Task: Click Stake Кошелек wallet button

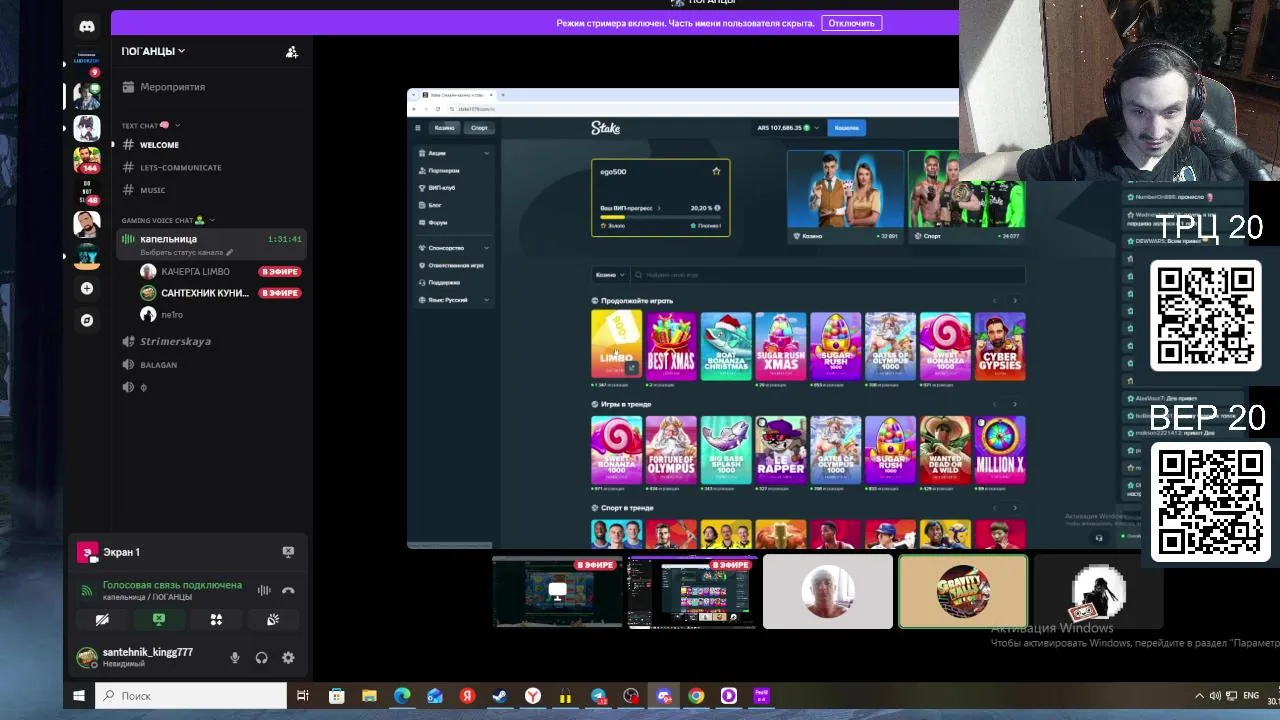Action: [x=847, y=128]
